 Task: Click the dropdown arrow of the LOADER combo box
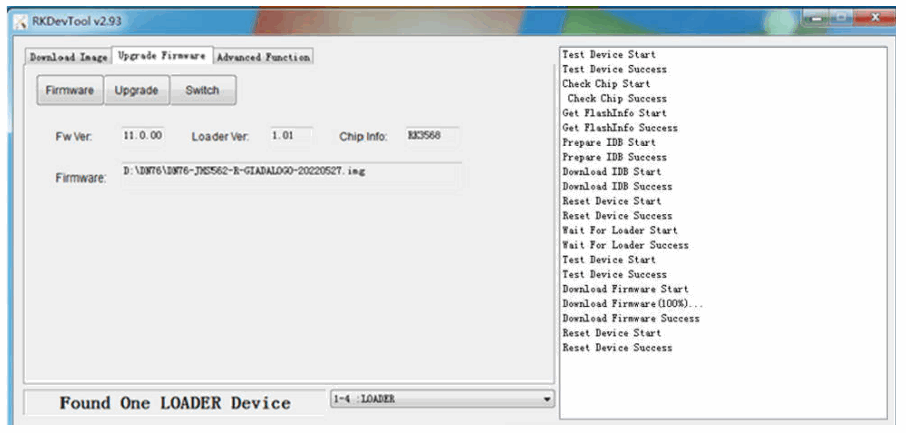coord(547,399)
